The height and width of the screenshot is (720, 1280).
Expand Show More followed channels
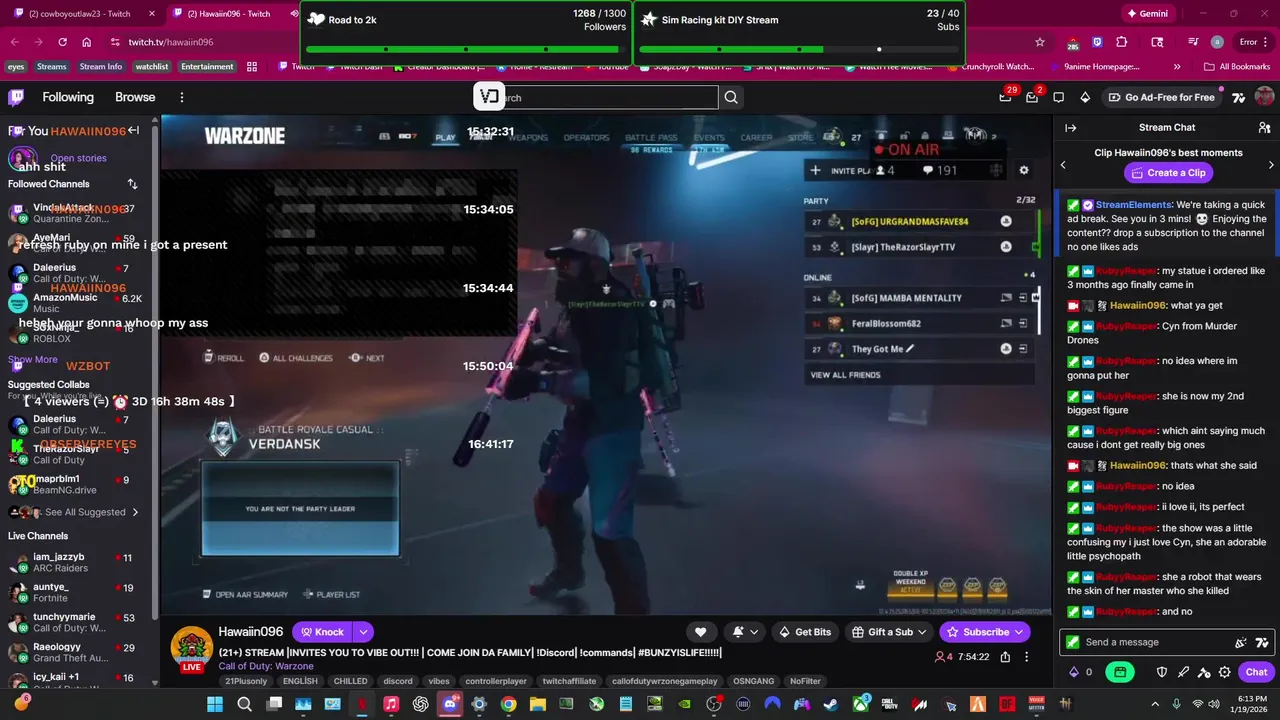point(33,359)
